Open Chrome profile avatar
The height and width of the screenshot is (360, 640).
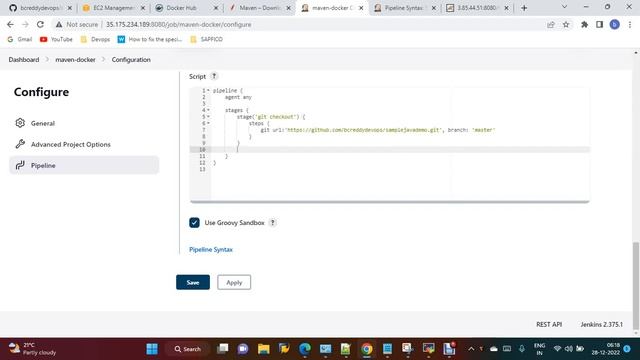614,24
